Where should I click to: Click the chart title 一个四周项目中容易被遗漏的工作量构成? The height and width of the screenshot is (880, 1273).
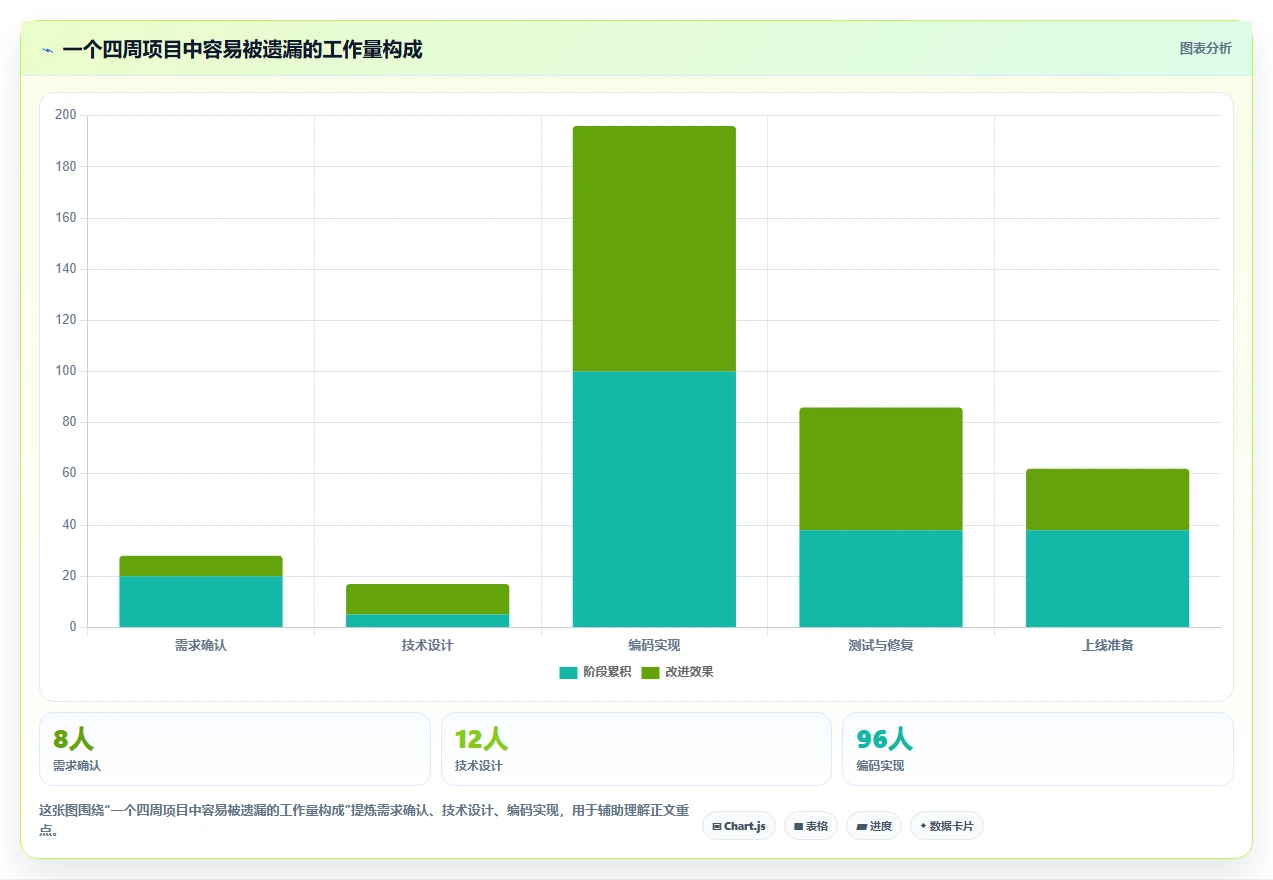point(242,49)
